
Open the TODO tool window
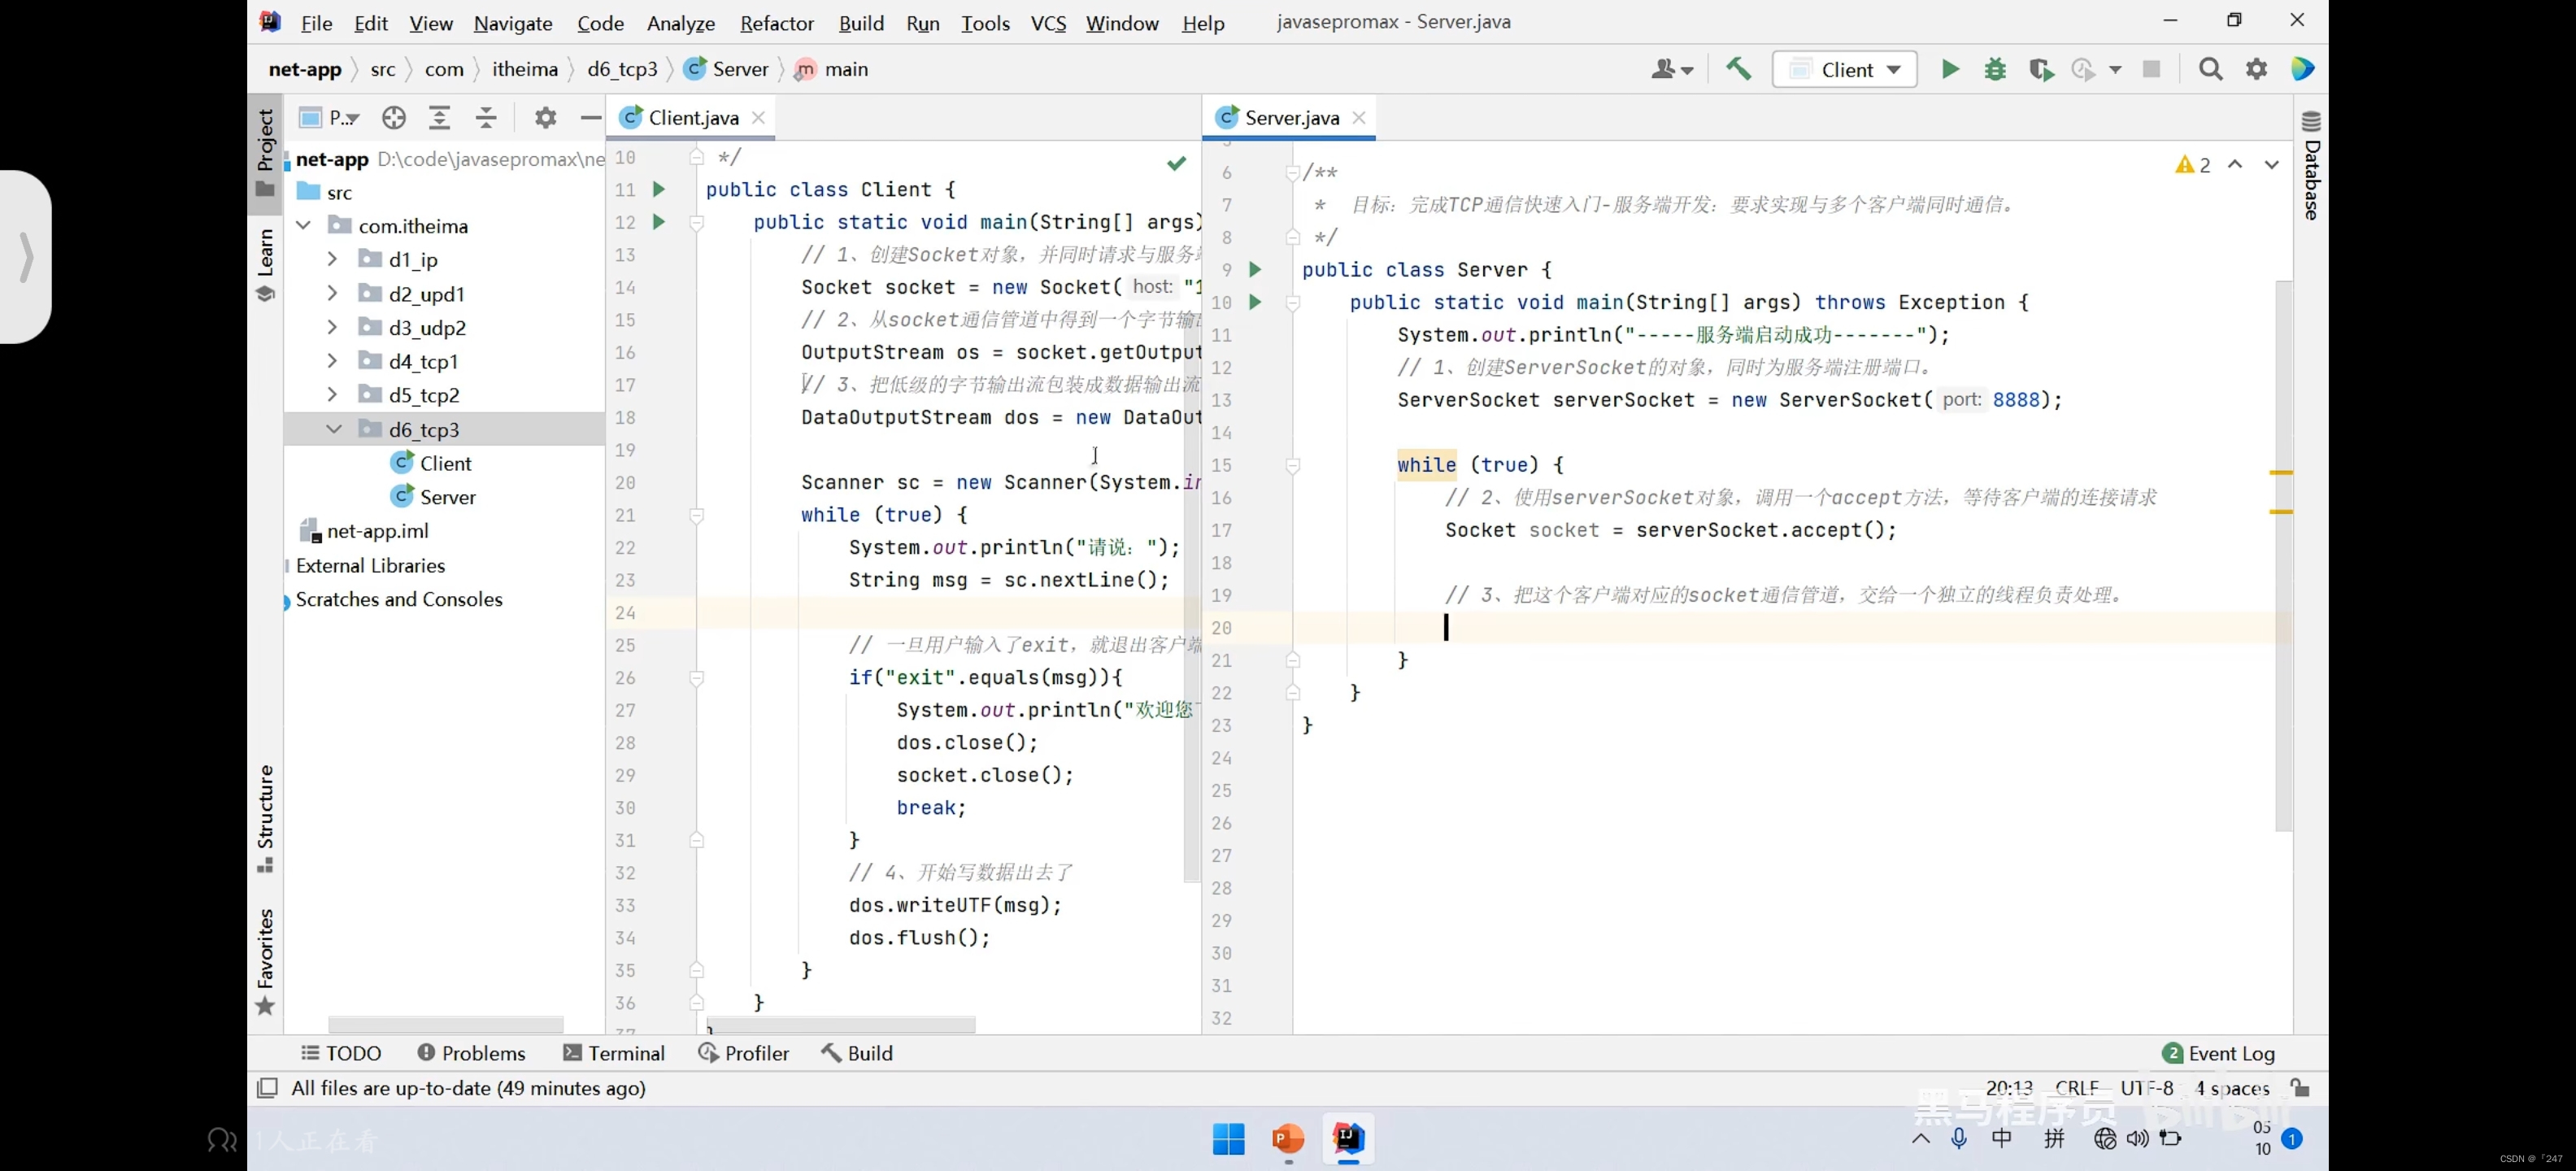click(341, 1053)
